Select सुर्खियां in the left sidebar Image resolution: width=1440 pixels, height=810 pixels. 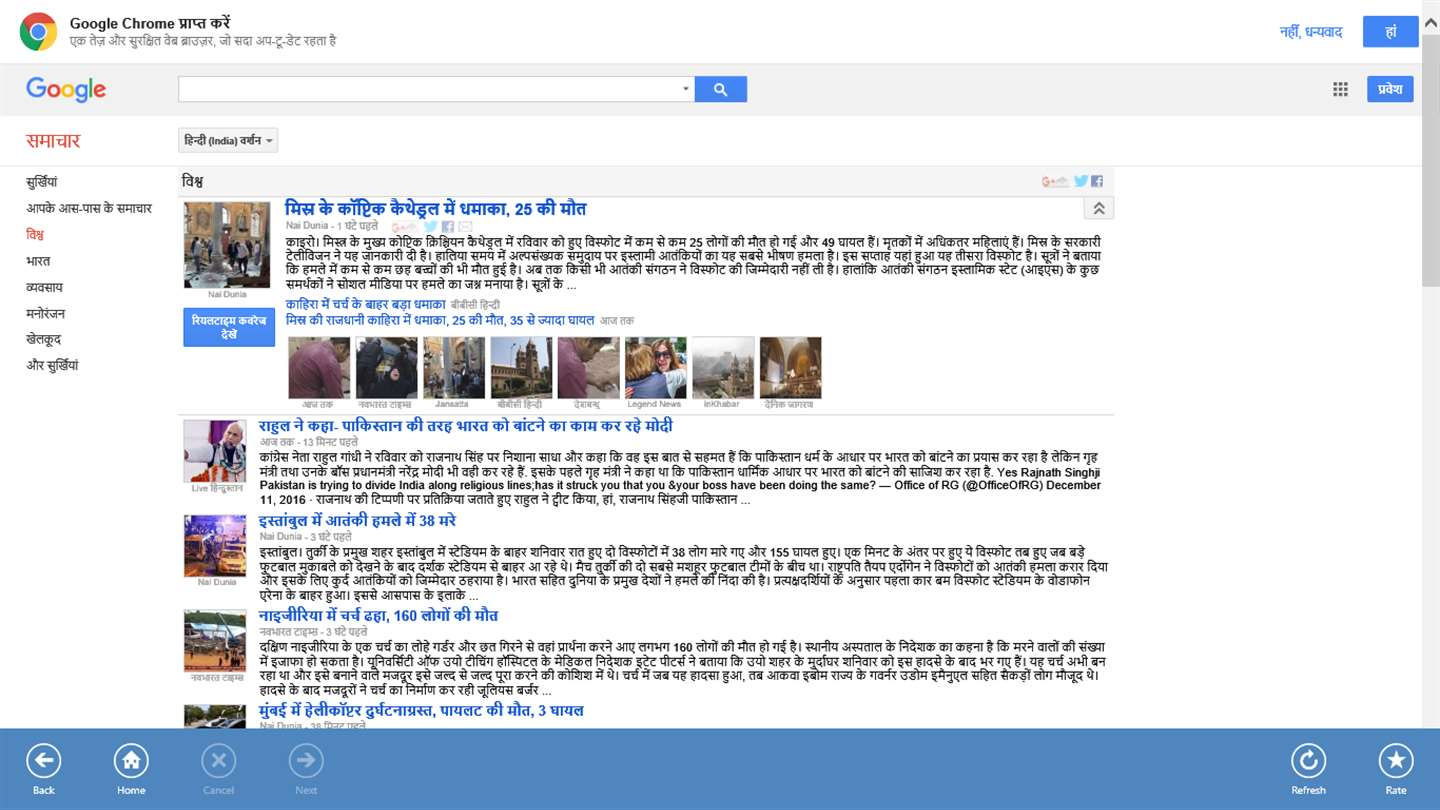tap(42, 182)
